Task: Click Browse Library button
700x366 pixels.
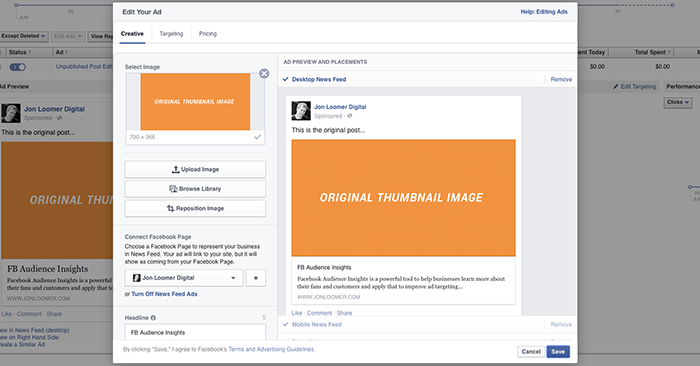Action: point(195,189)
